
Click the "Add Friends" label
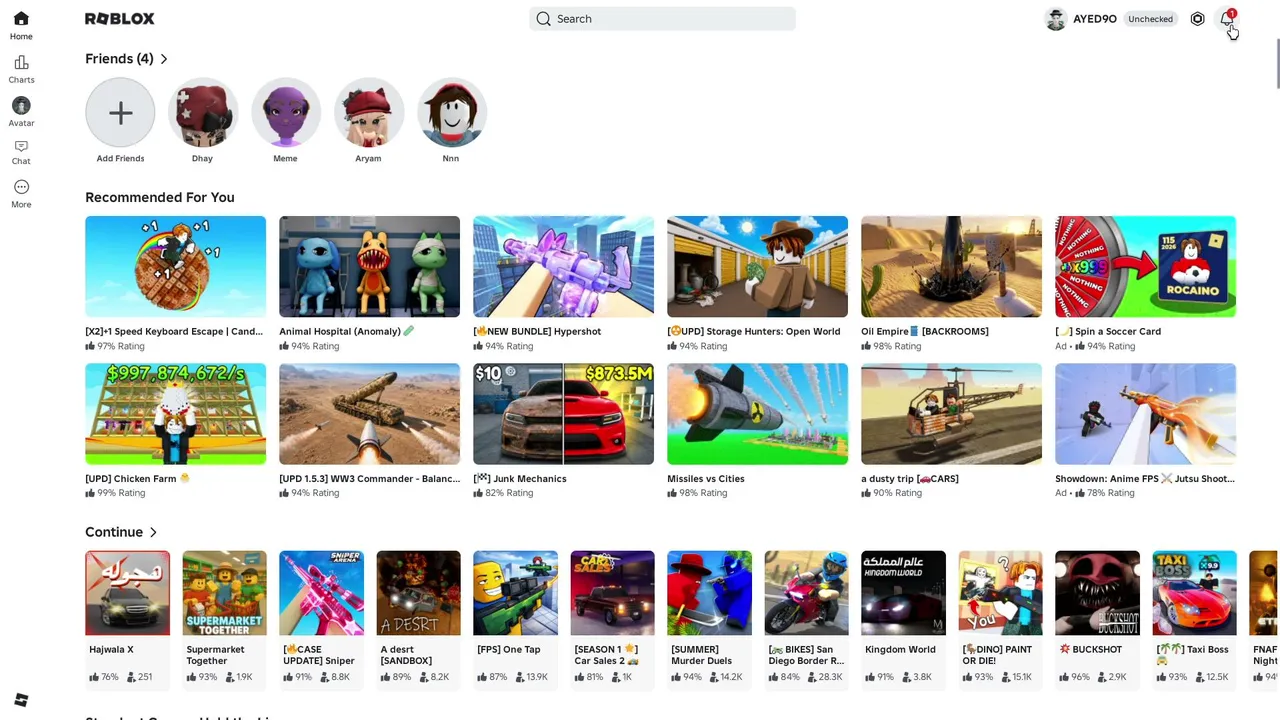coord(120,158)
